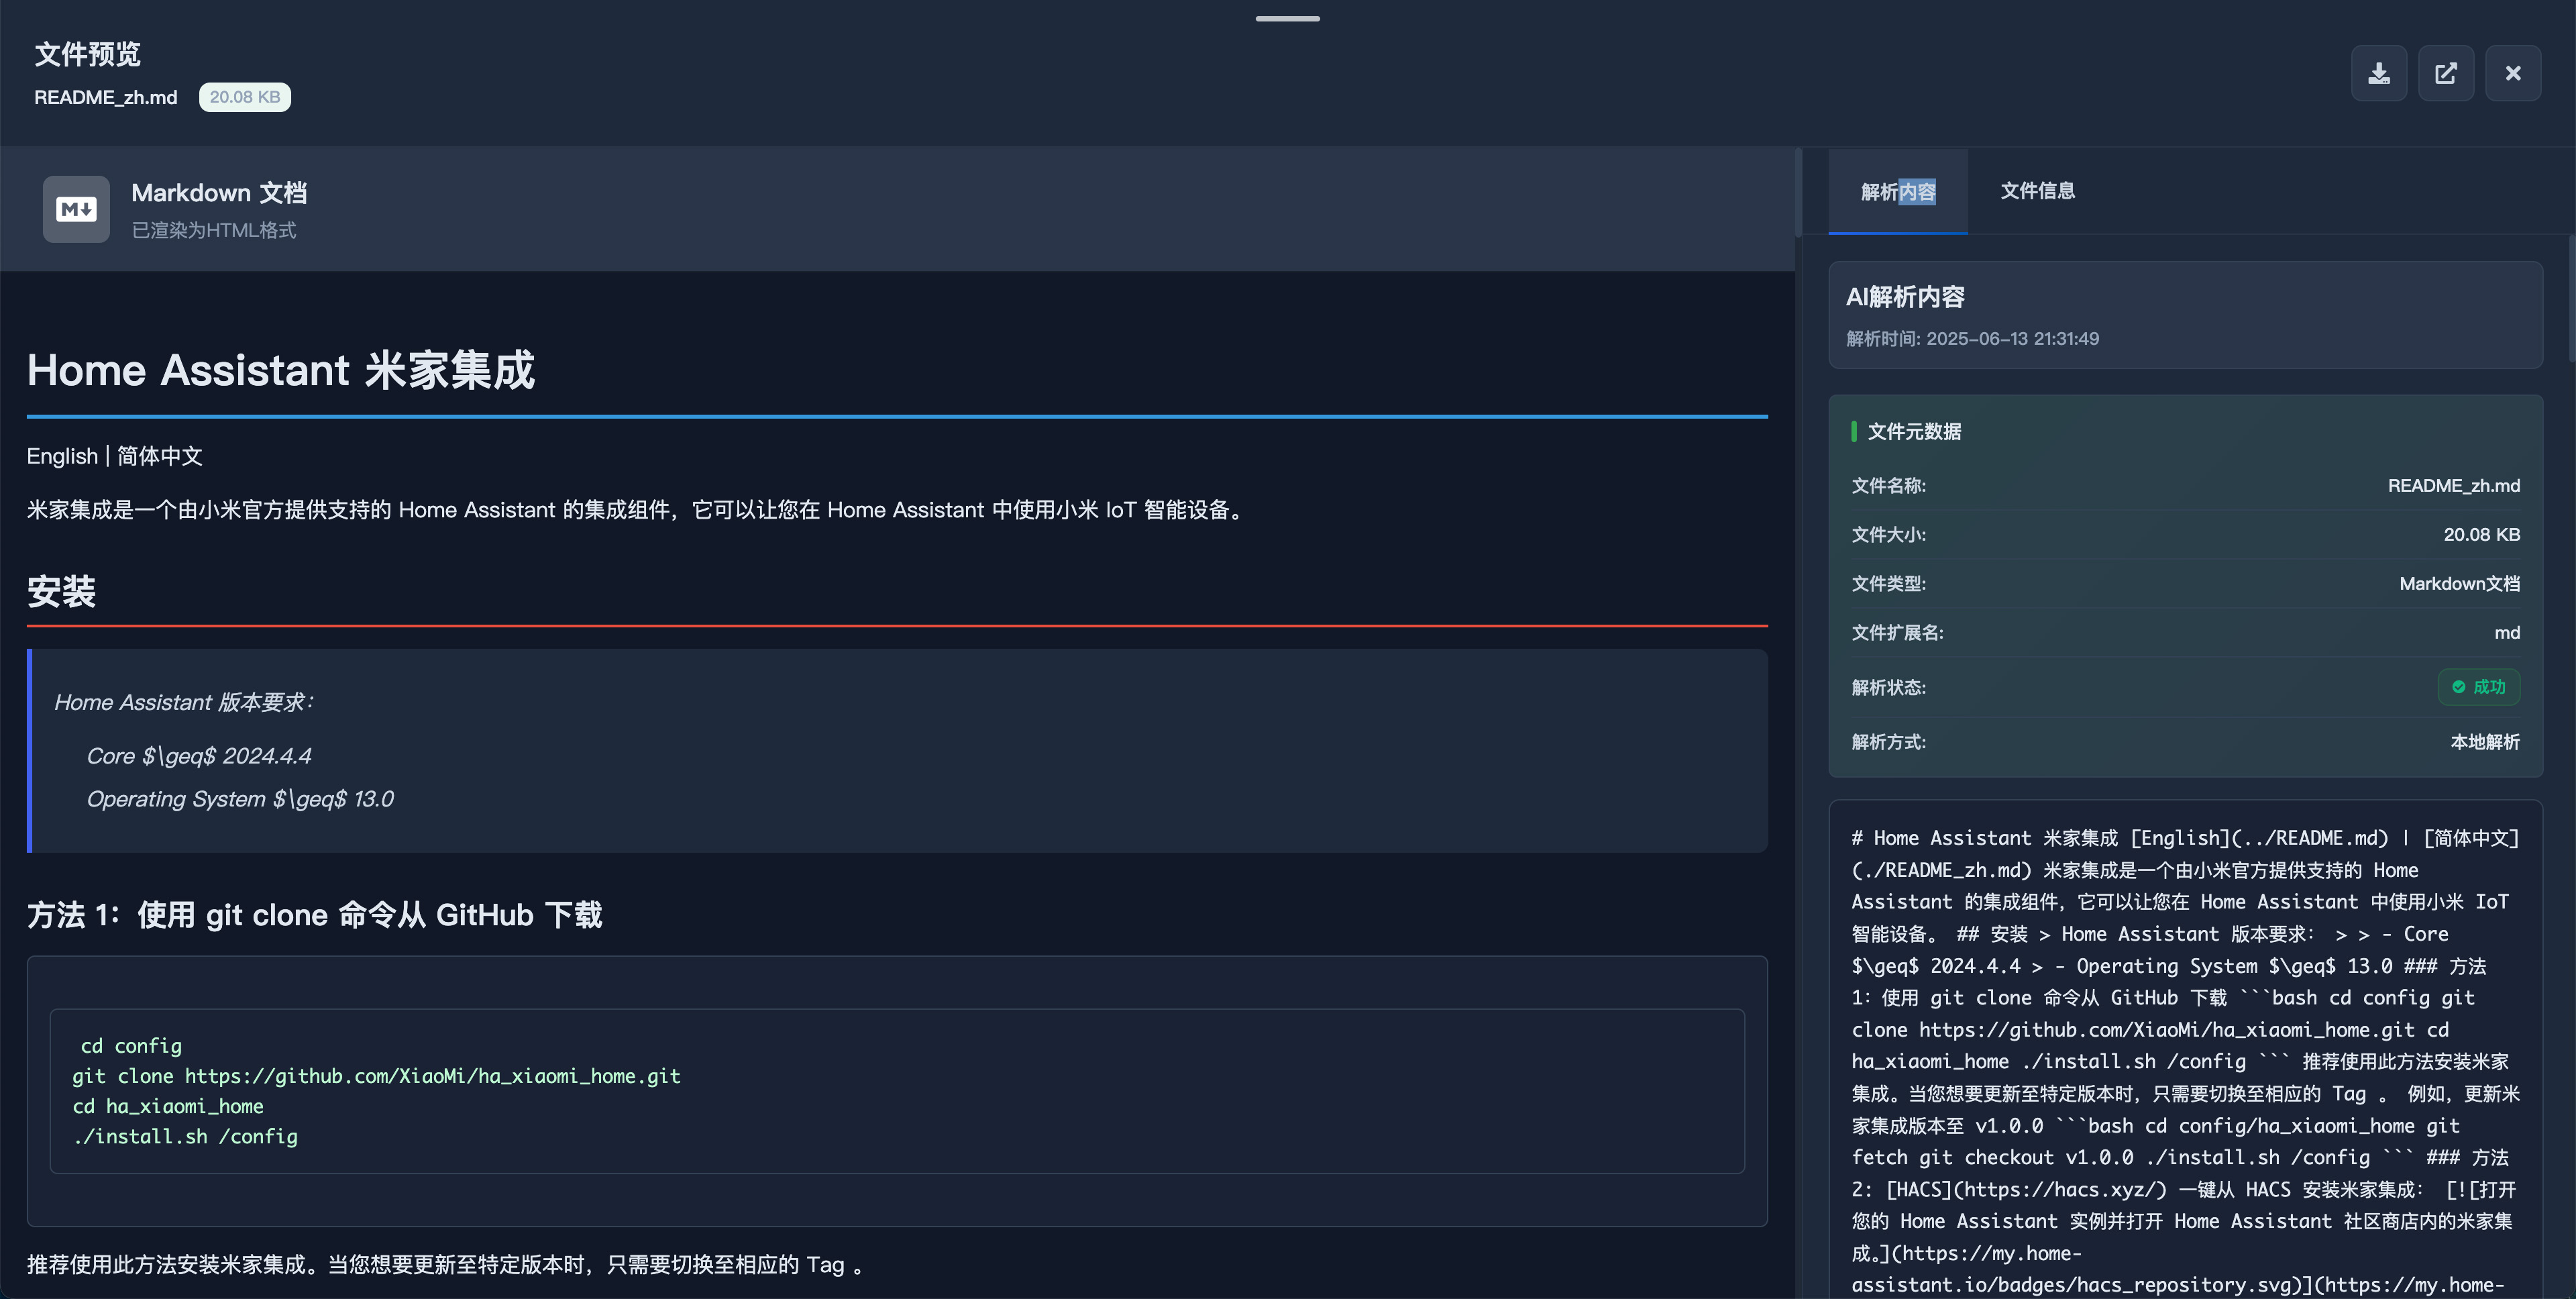Click the 'Operating System $\geq$ 13.0' line
This screenshot has height=1299, width=2576.
point(240,799)
